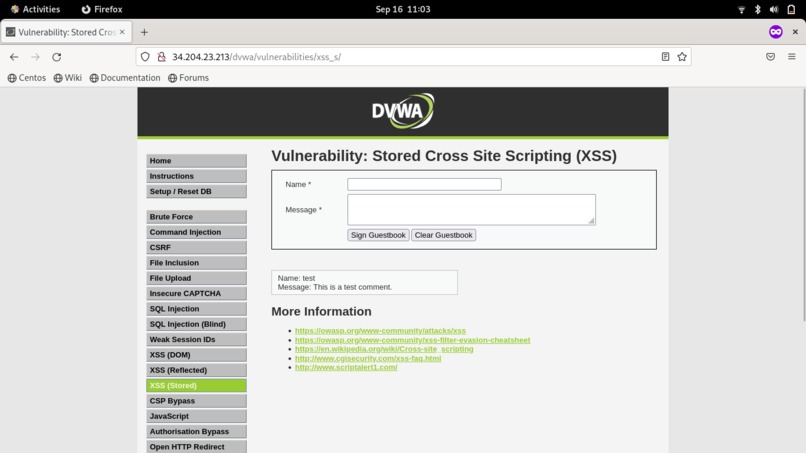Open the Firefox application menu in top bar

pyautogui.click(x=102, y=9)
